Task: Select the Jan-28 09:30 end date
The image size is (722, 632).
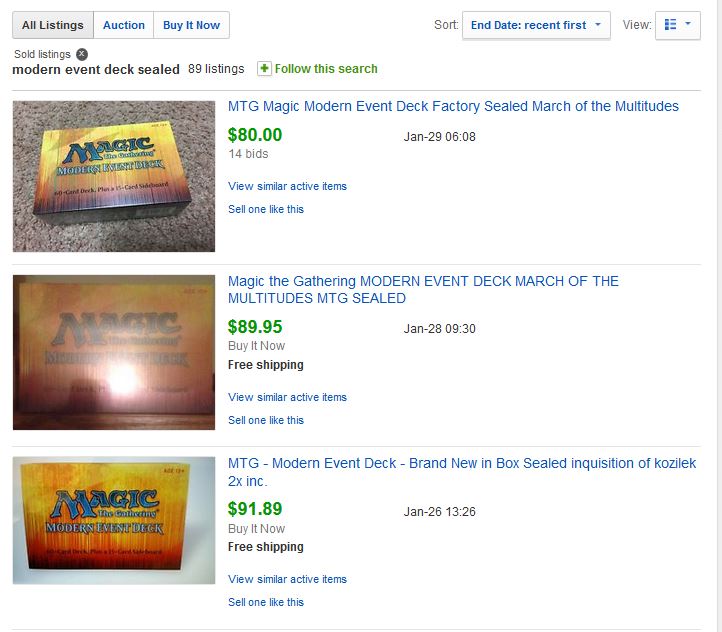Action: click(440, 329)
